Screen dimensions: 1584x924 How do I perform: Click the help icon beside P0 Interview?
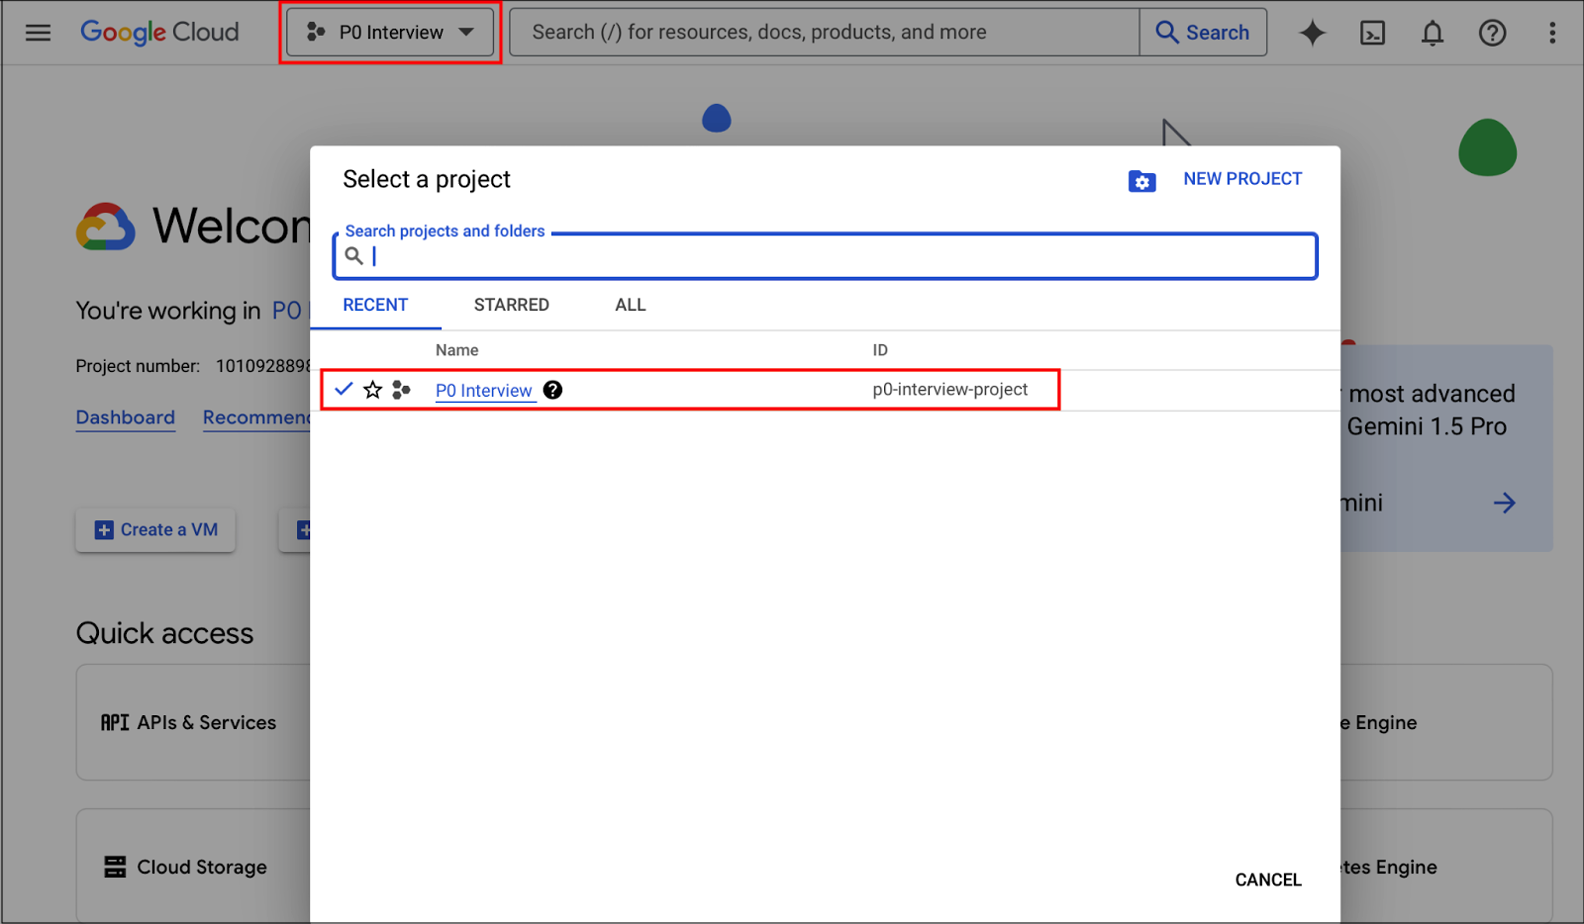pyautogui.click(x=553, y=390)
